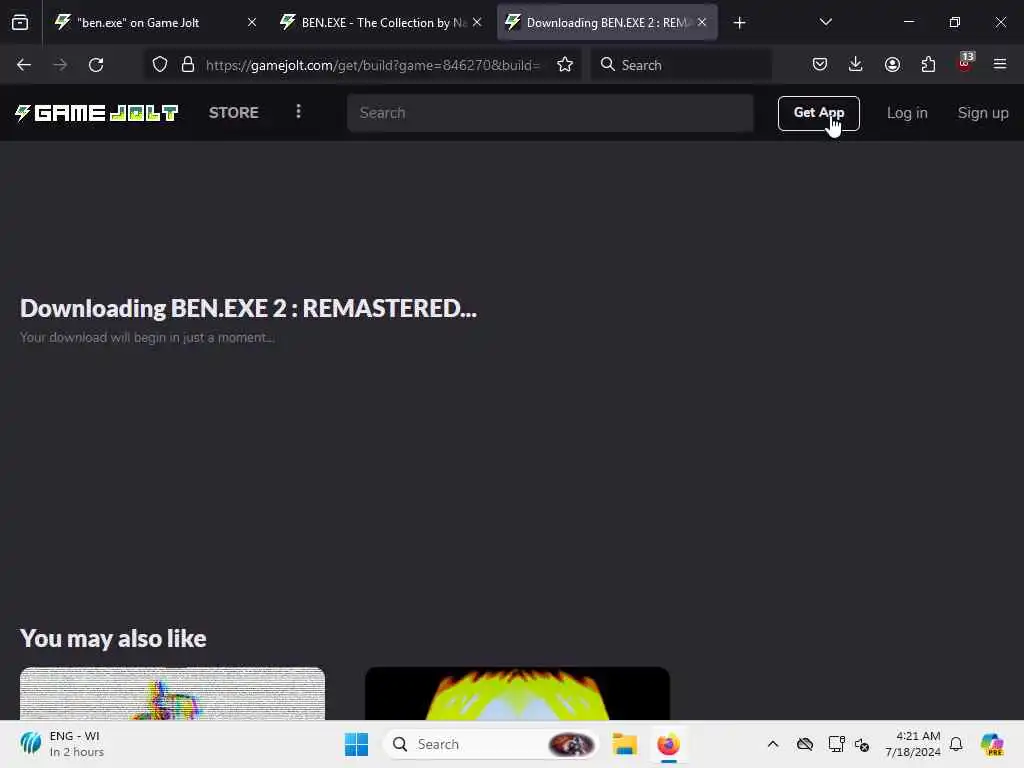The width and height of the screenshot is (1024, 768).
Task: Open the OneDrive cloud tray icon
Action: point(805,744)
